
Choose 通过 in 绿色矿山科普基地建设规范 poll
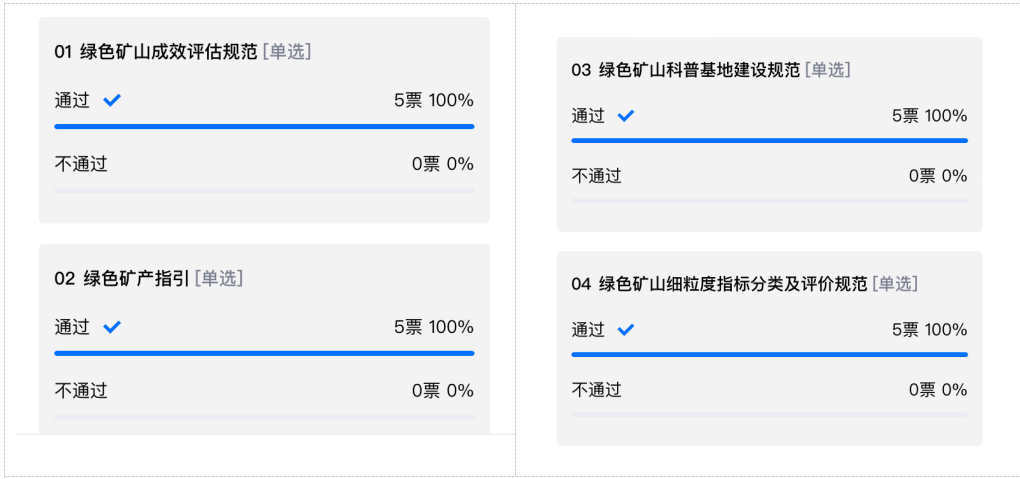589,116
